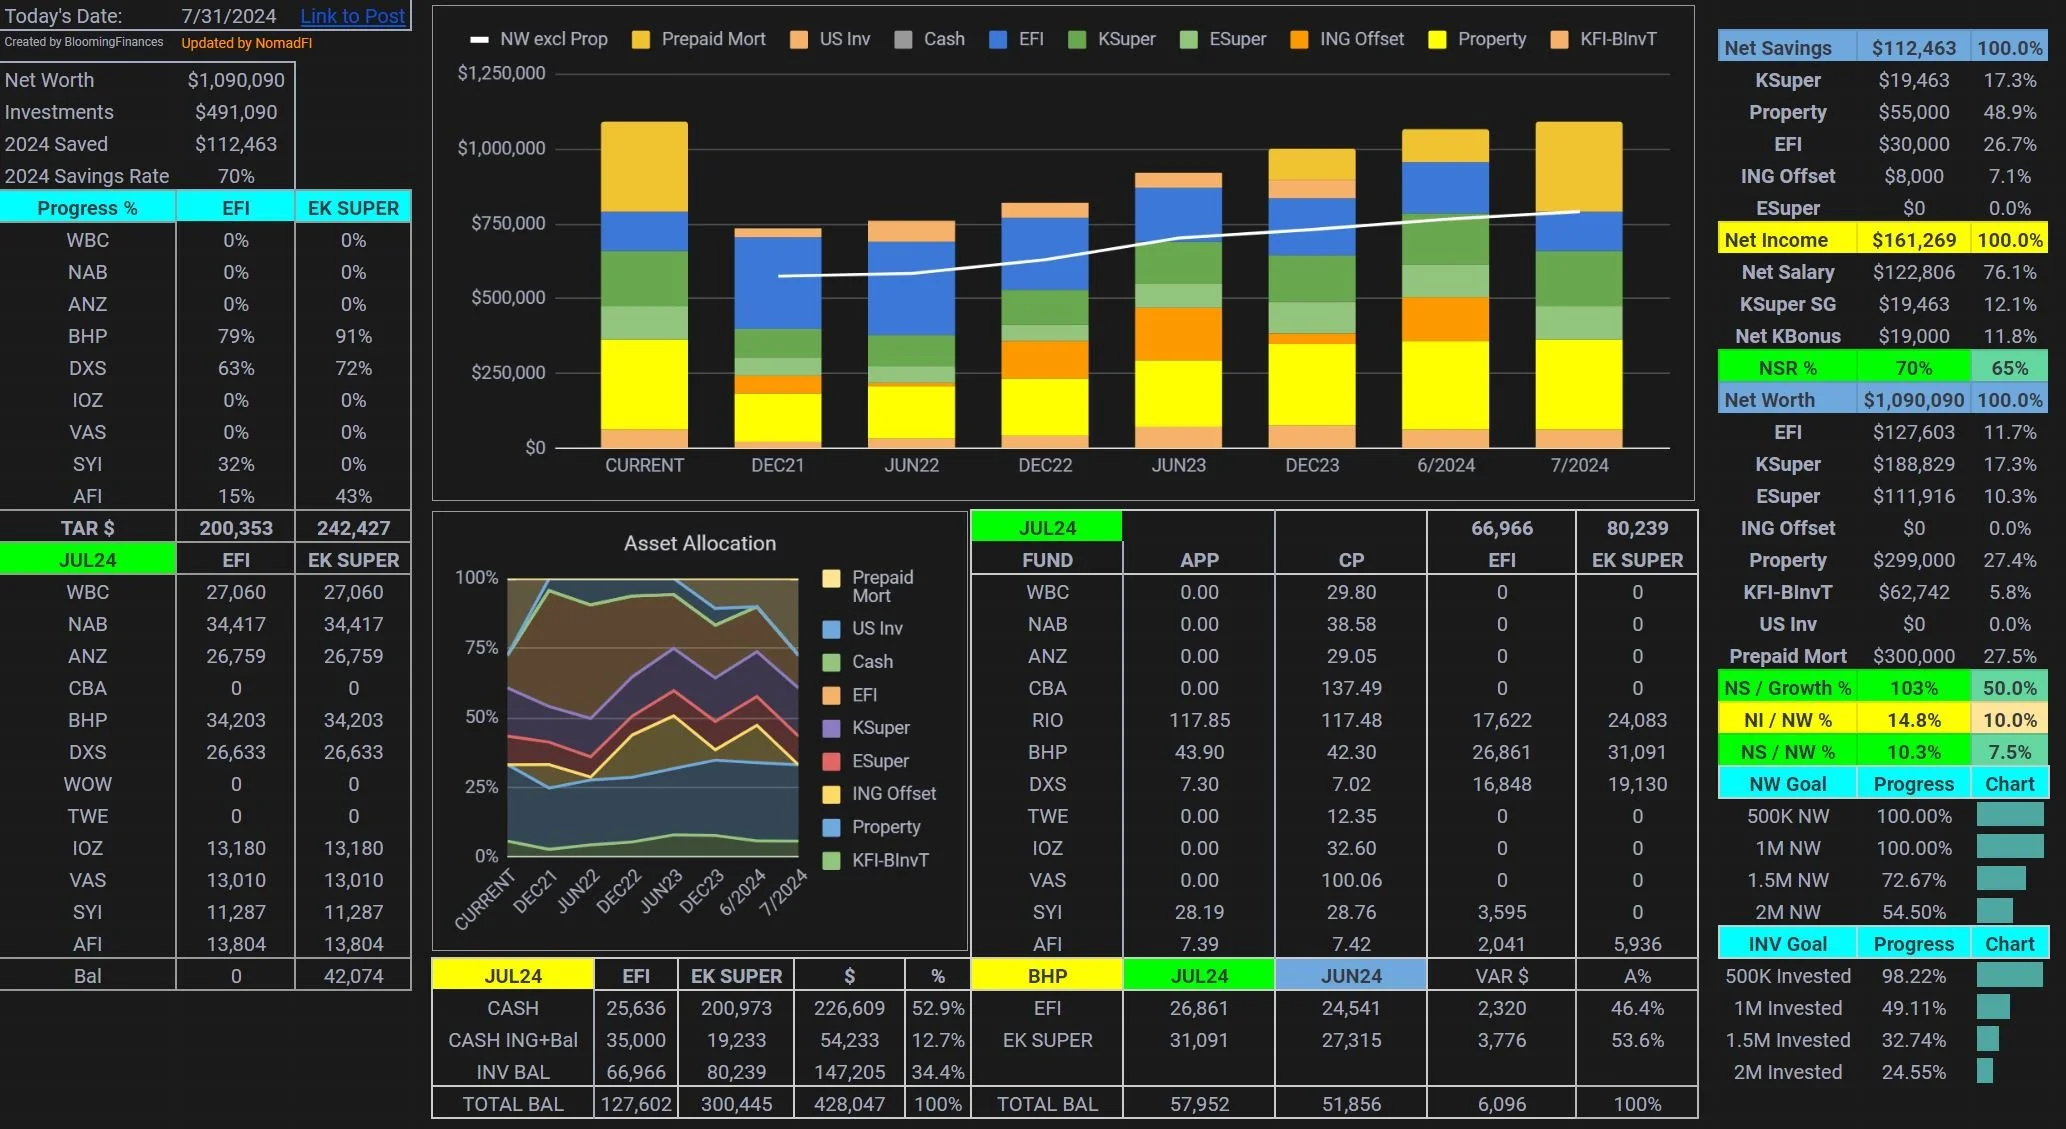The width and height of the screenshot is (2066, 1129).
Task: Select the yellow BHP header cell
Action: coord(1046,976)
